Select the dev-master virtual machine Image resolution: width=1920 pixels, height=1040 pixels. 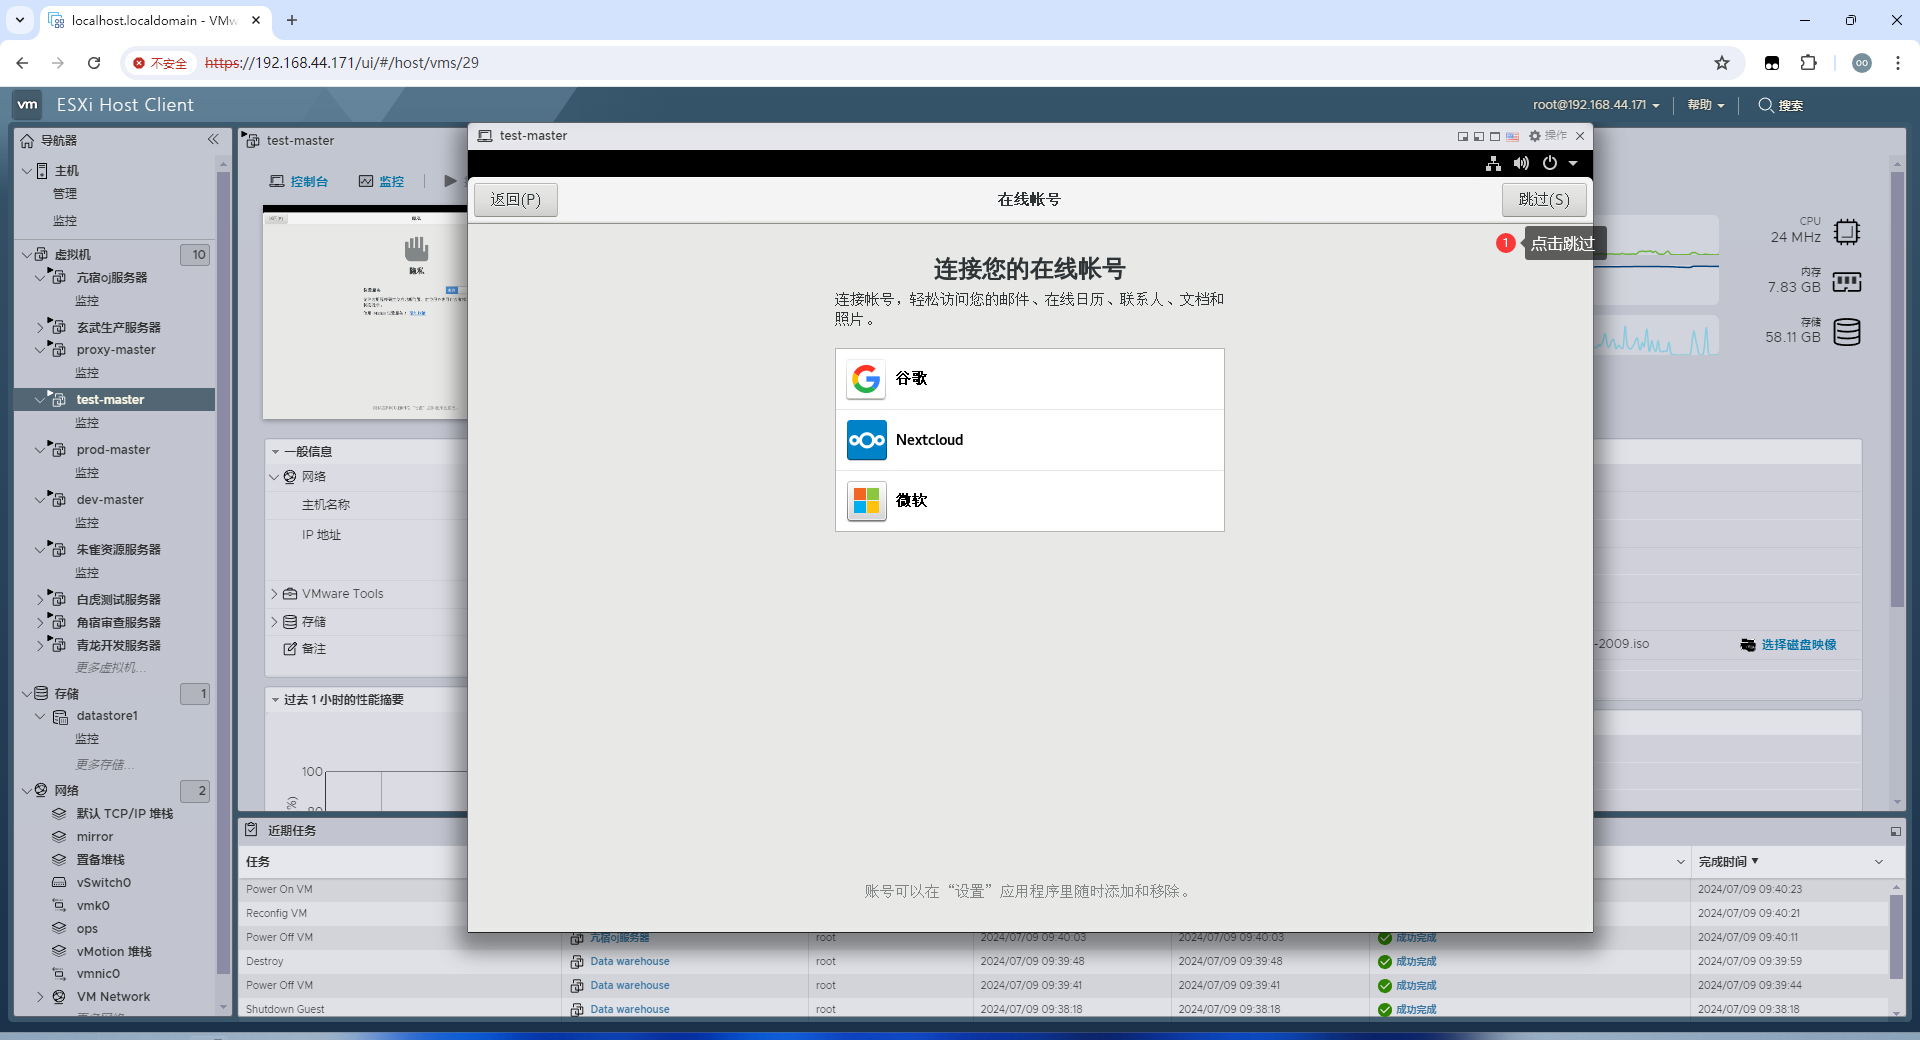(110, 500)
